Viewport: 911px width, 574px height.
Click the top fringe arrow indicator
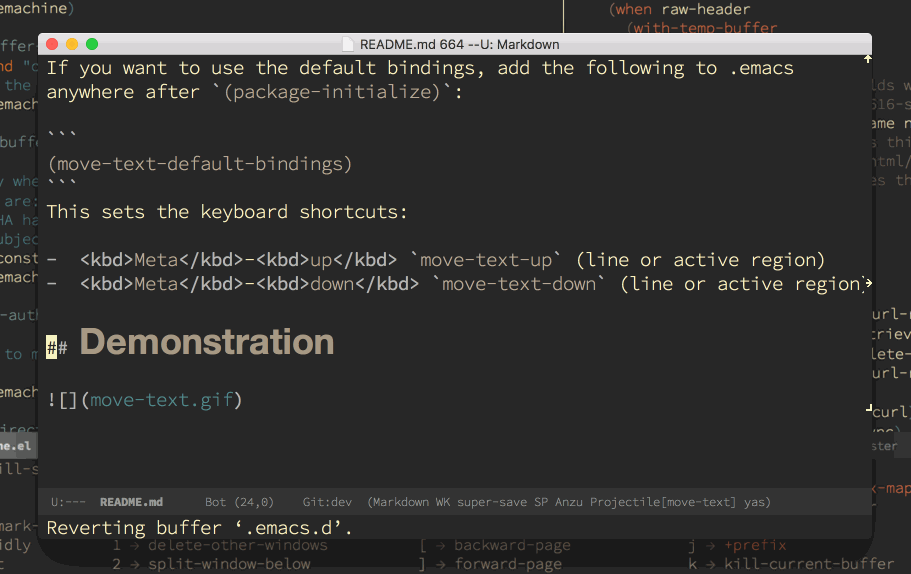[x=867, y=59]
